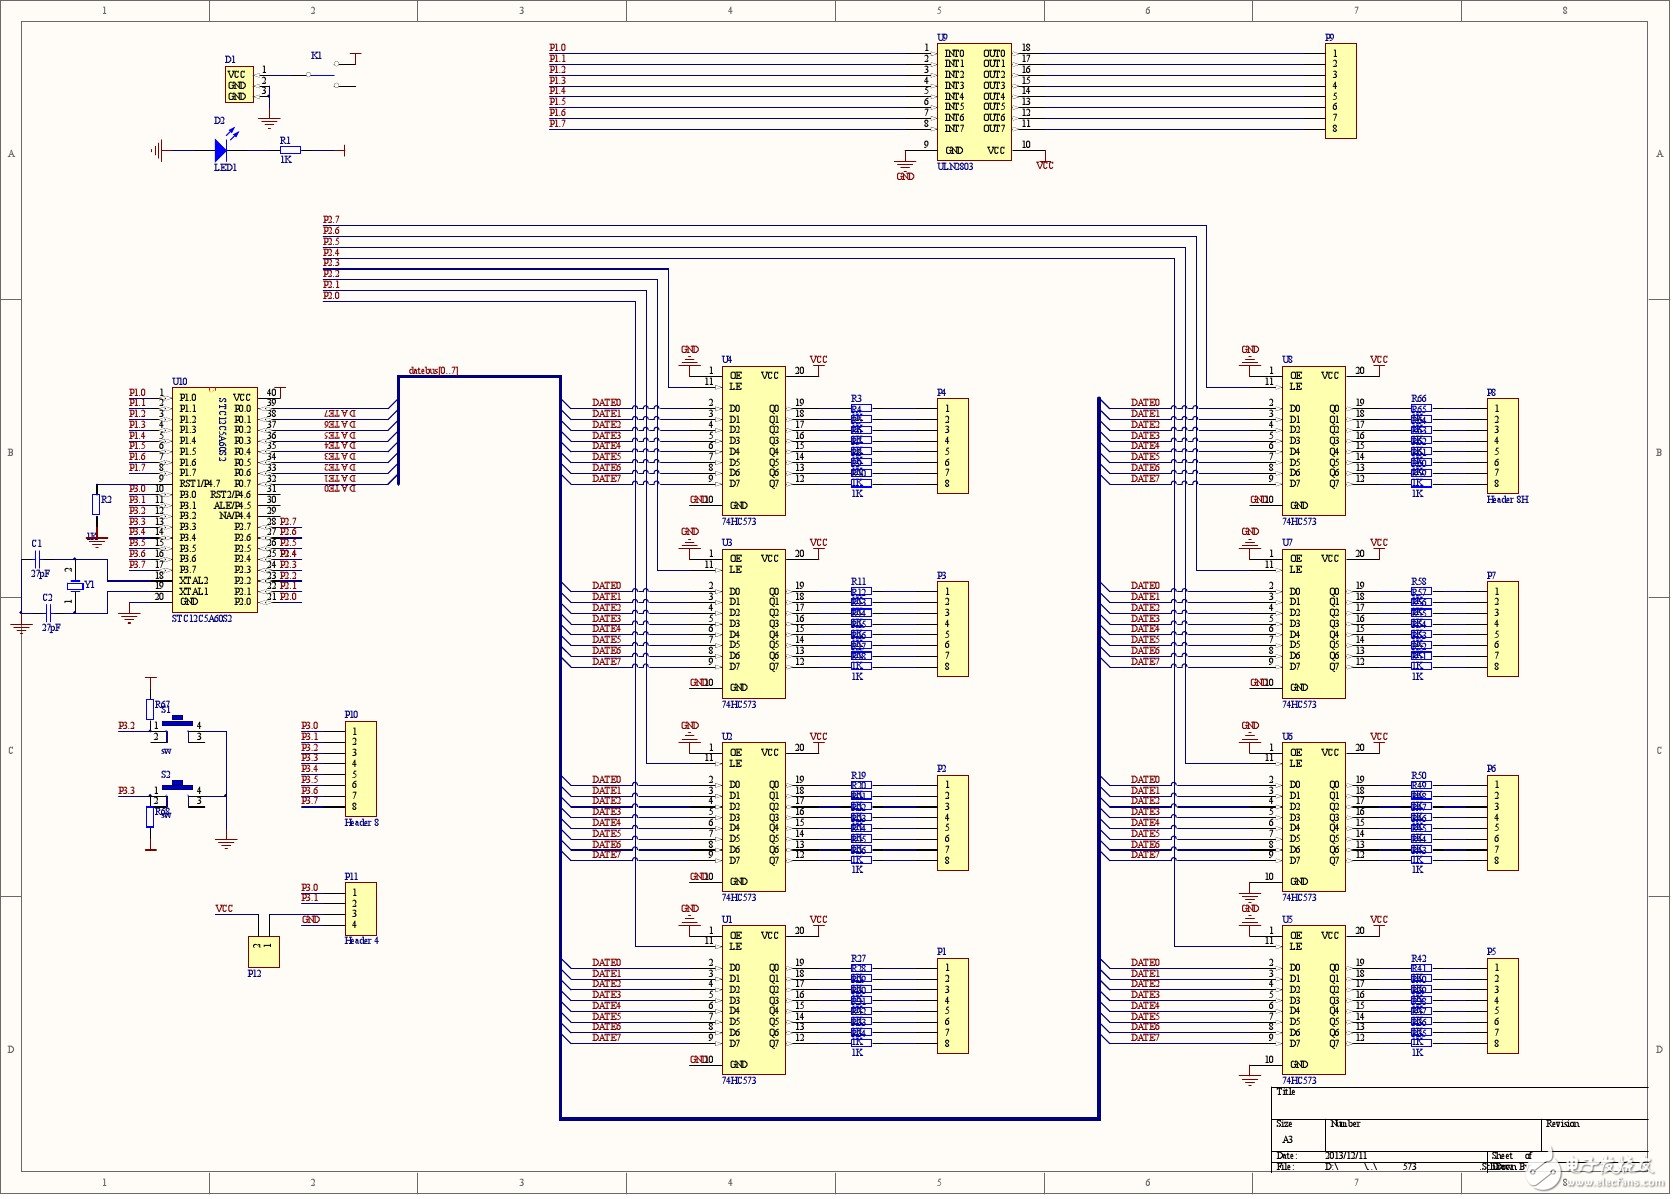The image size is (1673, 1199).
Task: Select the S2 push button switch
Action: 178,787
